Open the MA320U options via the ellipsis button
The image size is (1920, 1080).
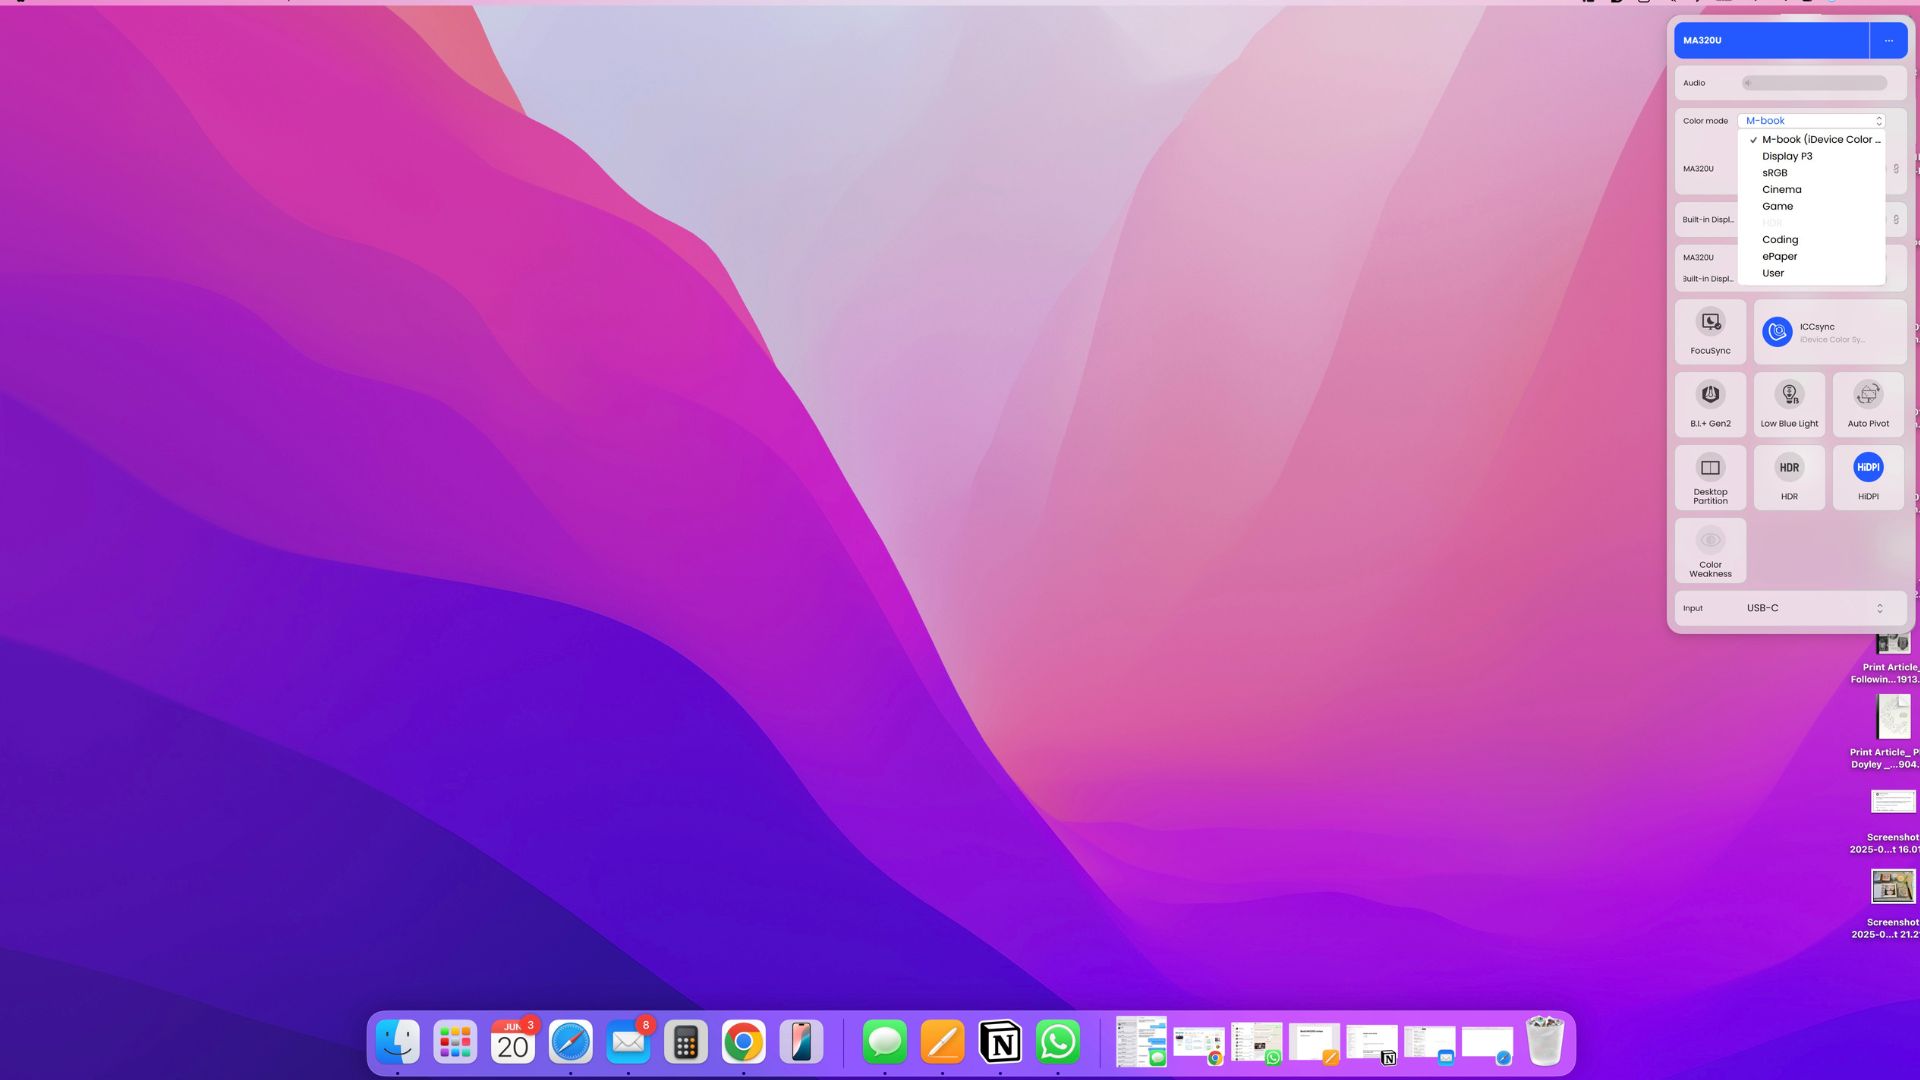(1889, 40)
